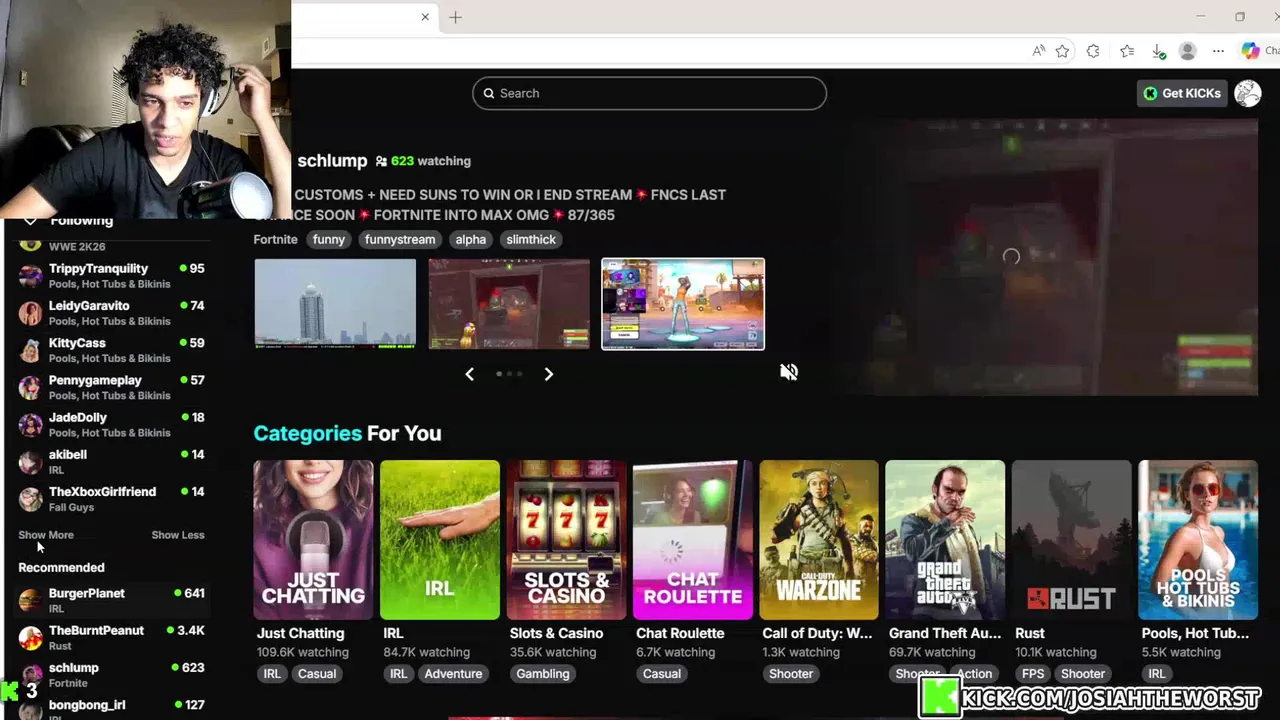Open the Slots & Casino card image
The image size is (1280, 720).
566,540
